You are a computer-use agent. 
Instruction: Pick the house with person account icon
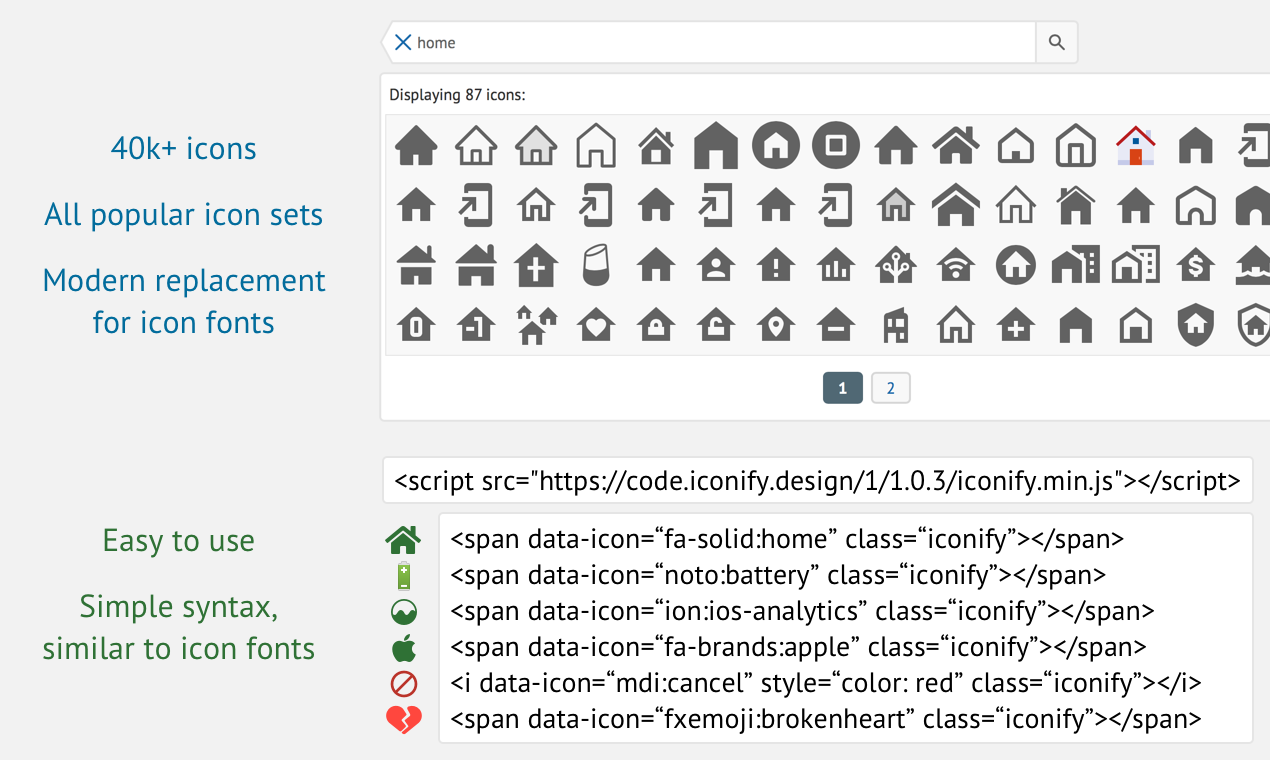click(x=716, y=266)
